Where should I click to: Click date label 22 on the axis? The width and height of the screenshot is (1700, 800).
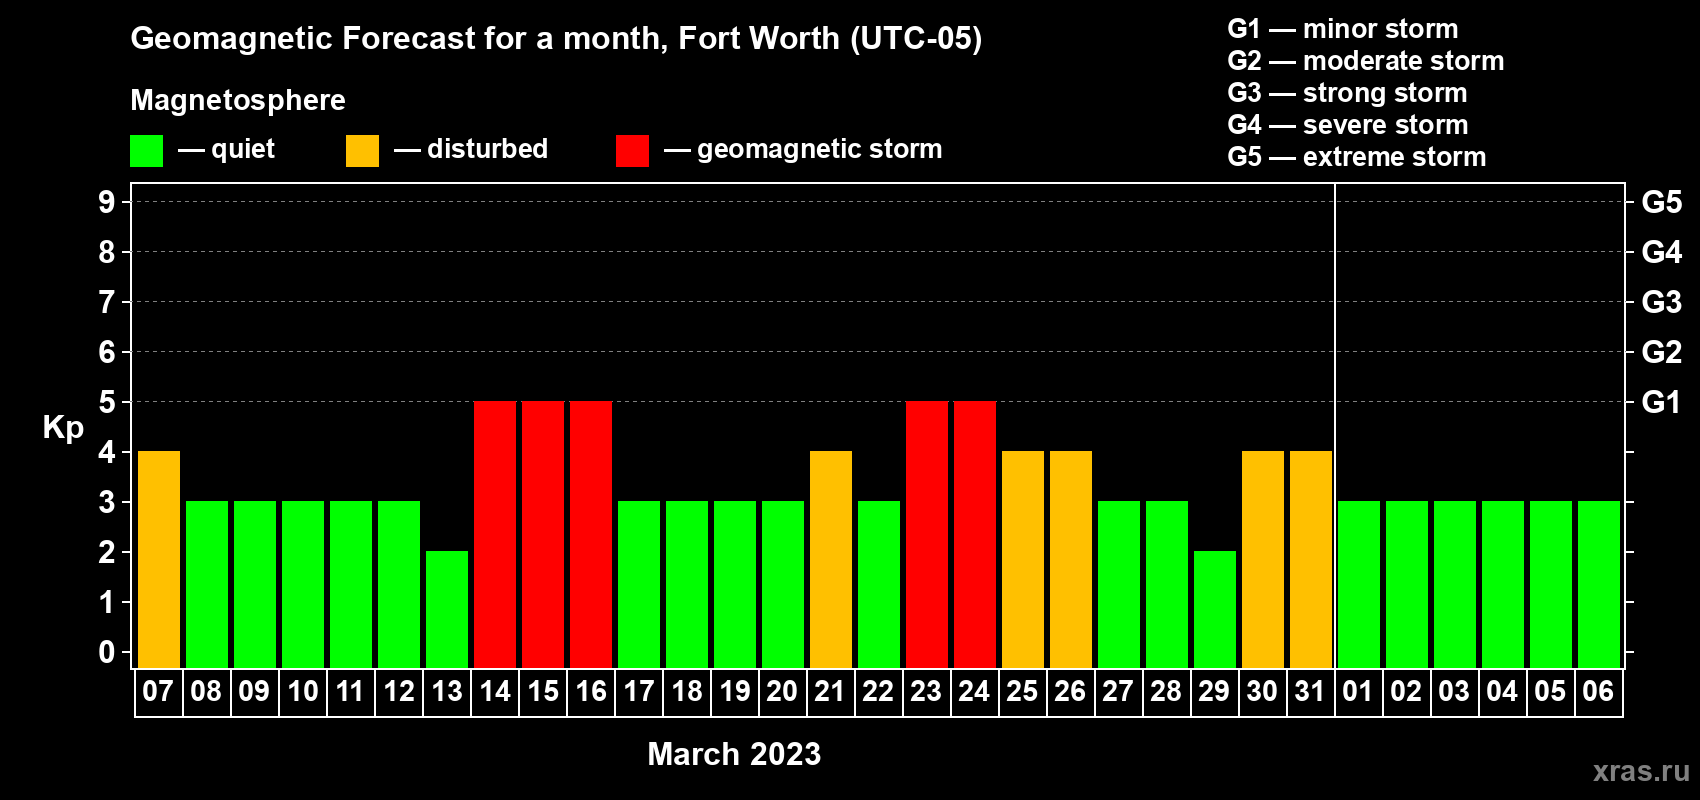878,692
